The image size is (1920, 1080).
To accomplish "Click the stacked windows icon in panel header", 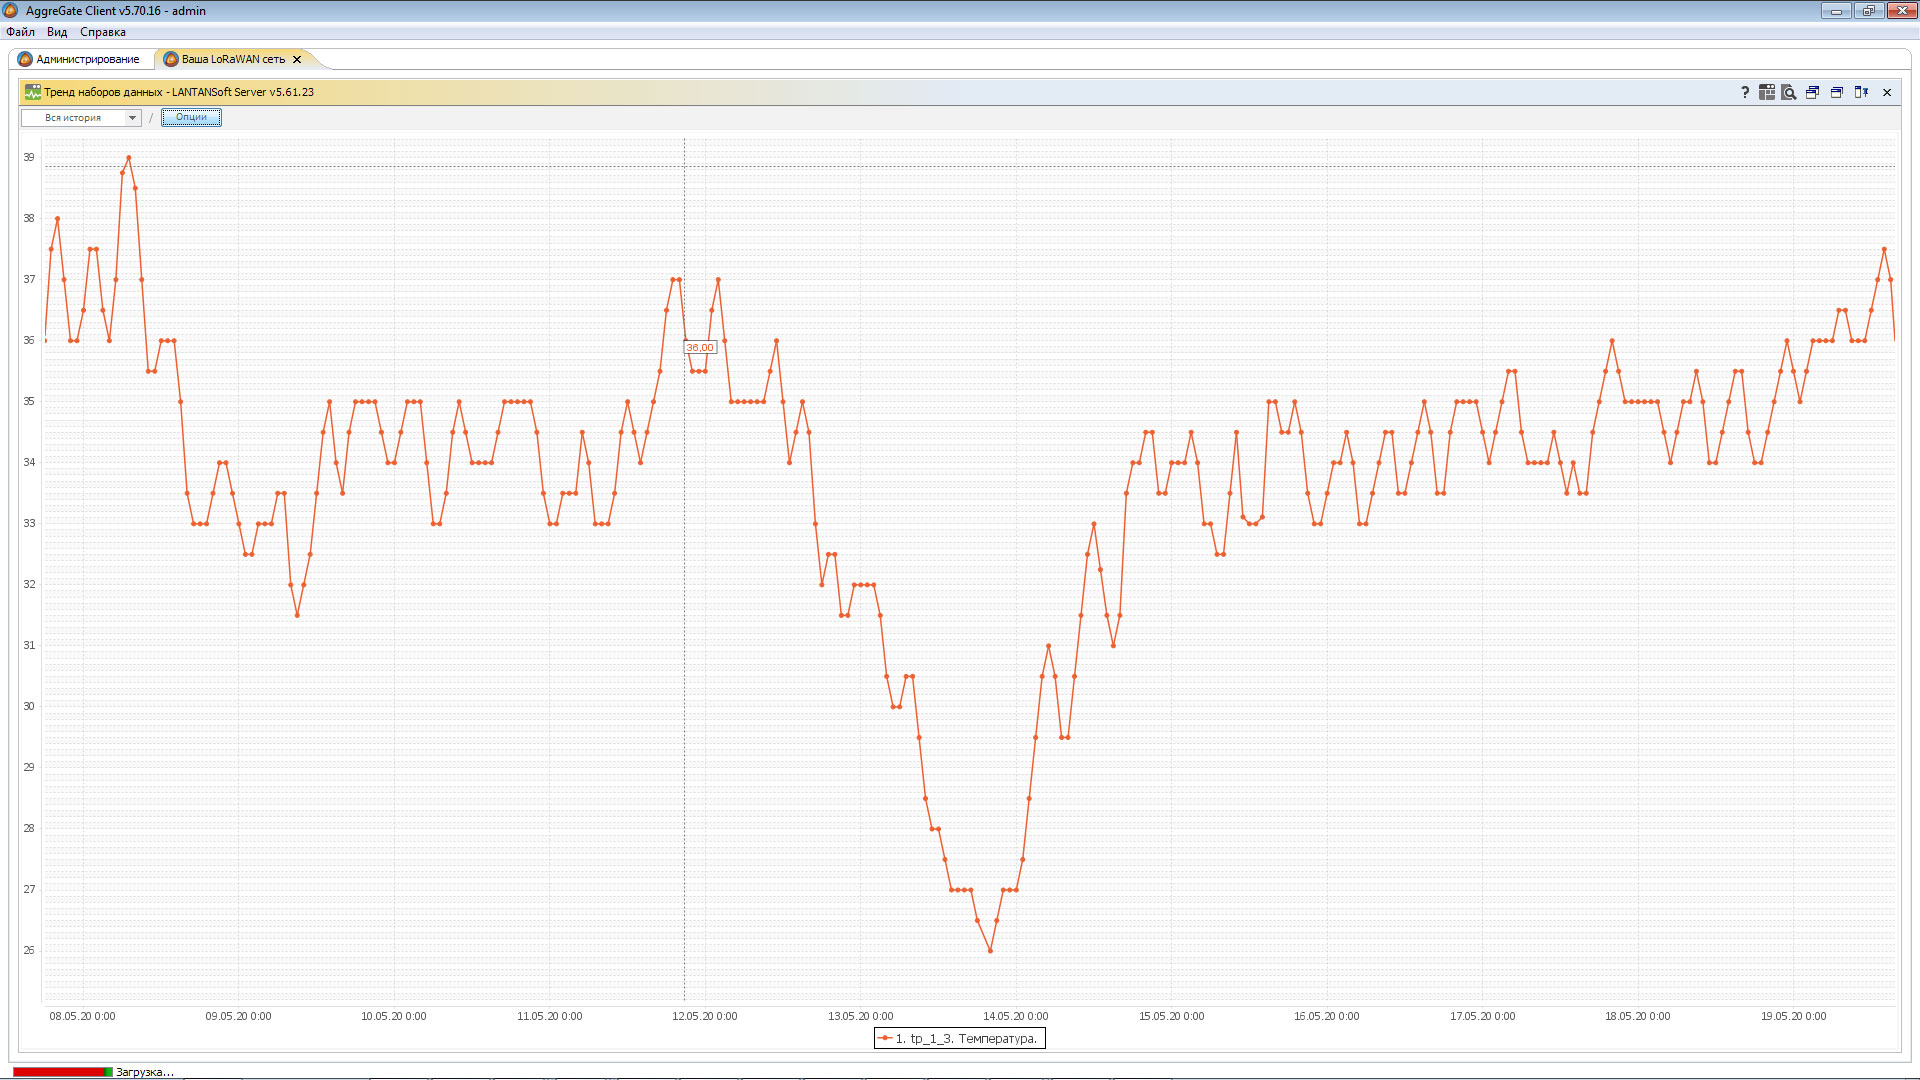I will coord(1837,92).
